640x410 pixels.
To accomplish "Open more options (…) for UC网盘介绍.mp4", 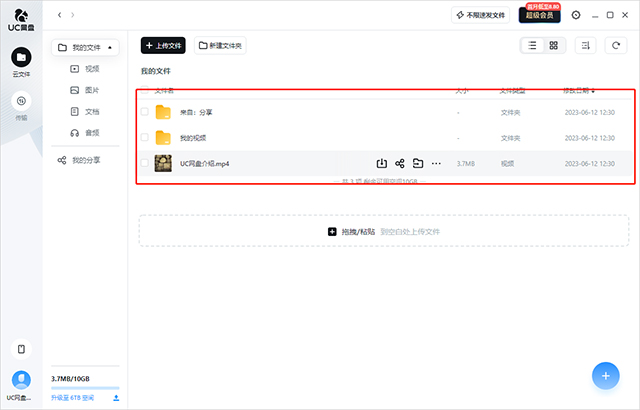I will coord(436,163).
